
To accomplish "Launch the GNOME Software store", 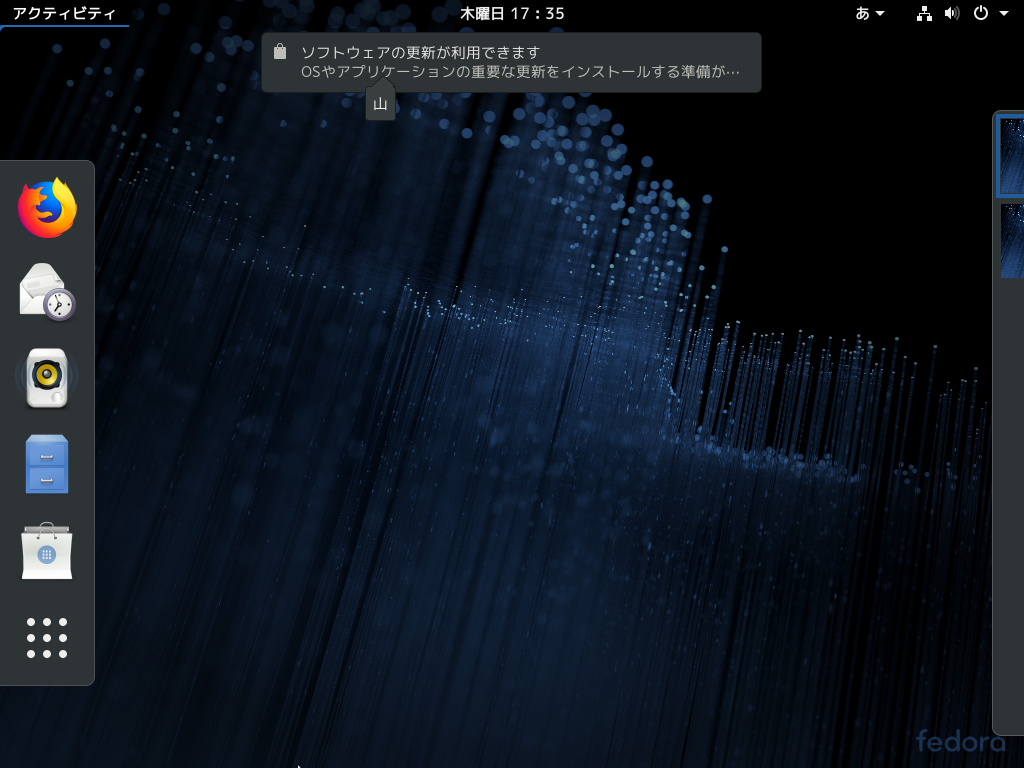I will (47, 551).
